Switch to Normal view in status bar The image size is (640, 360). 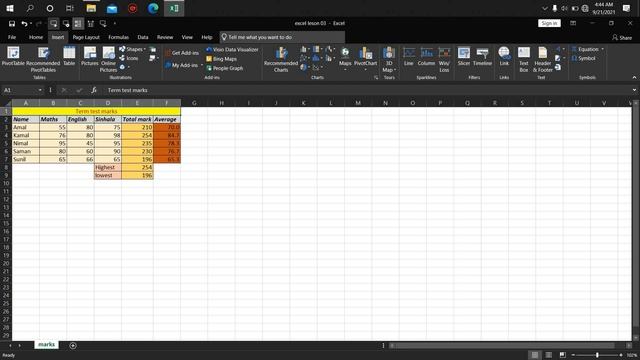pyautogui.click(x=535, y=355)
